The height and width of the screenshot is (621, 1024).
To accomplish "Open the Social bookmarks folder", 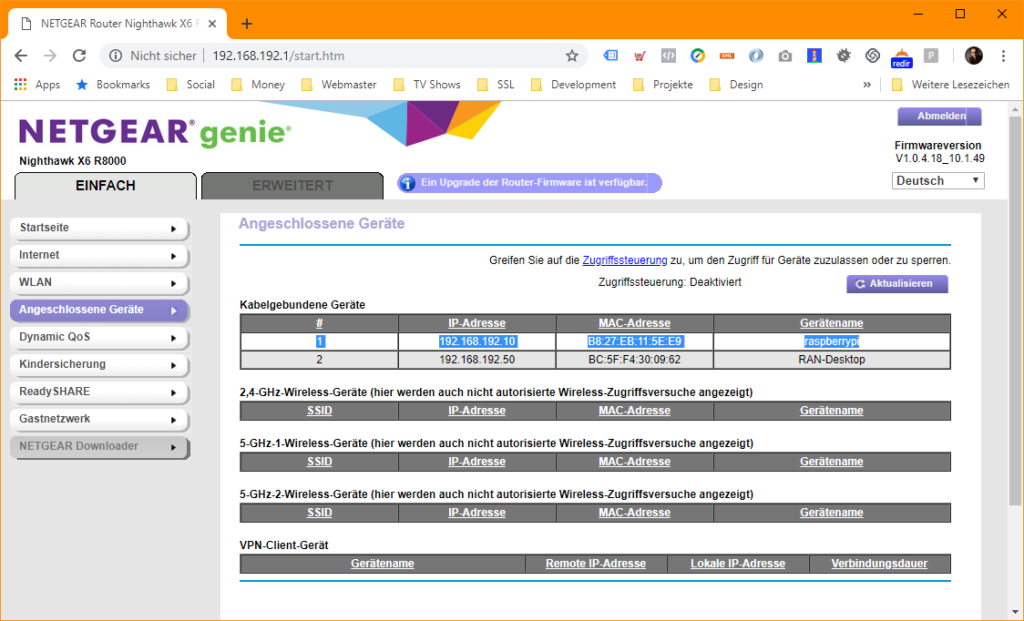I will coord(191,84).
